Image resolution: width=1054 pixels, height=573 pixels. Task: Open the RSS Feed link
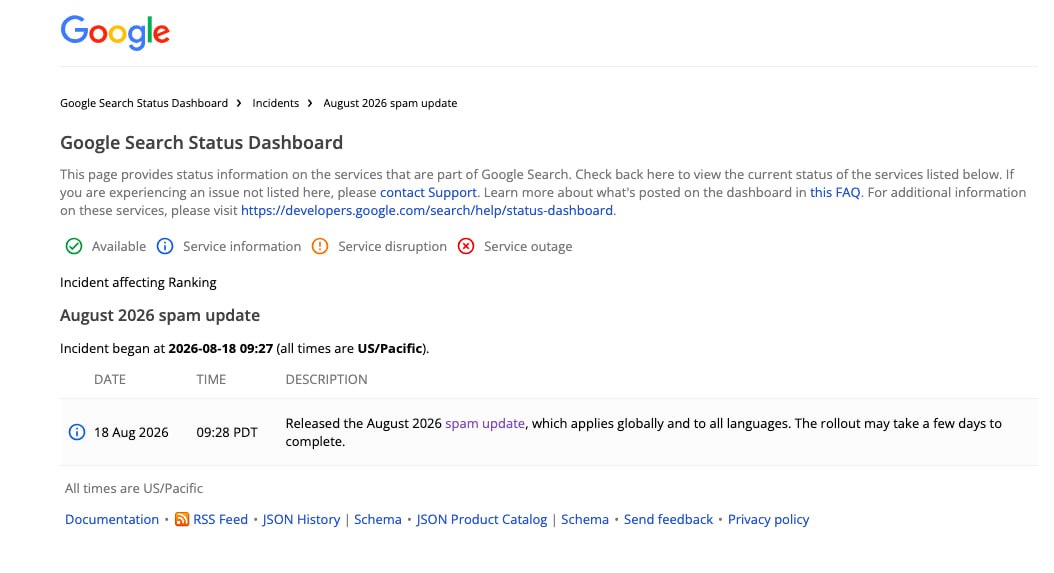click(220, 519)
